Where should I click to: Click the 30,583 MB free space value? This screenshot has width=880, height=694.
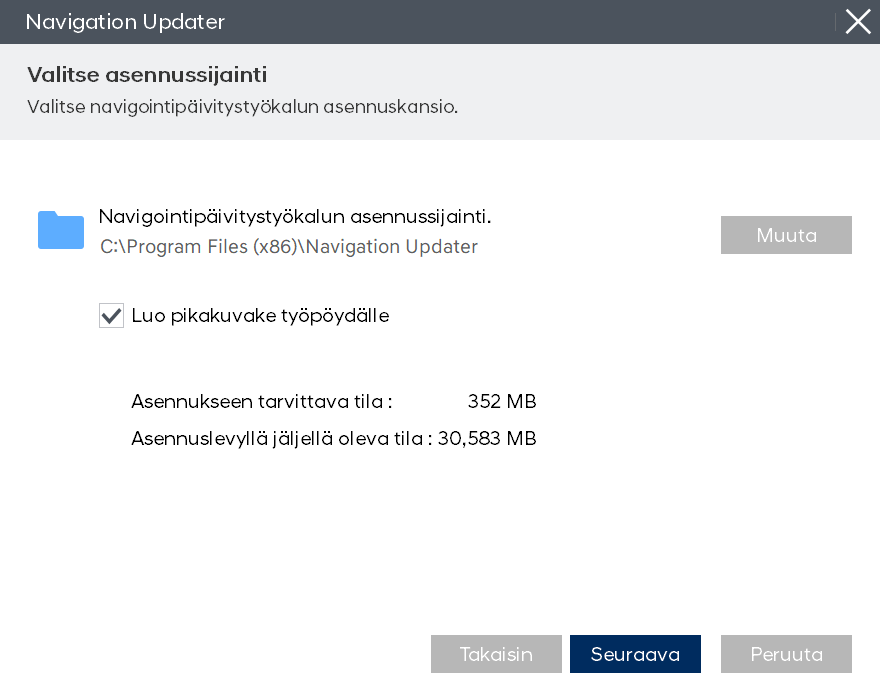(x=487, y=438)
